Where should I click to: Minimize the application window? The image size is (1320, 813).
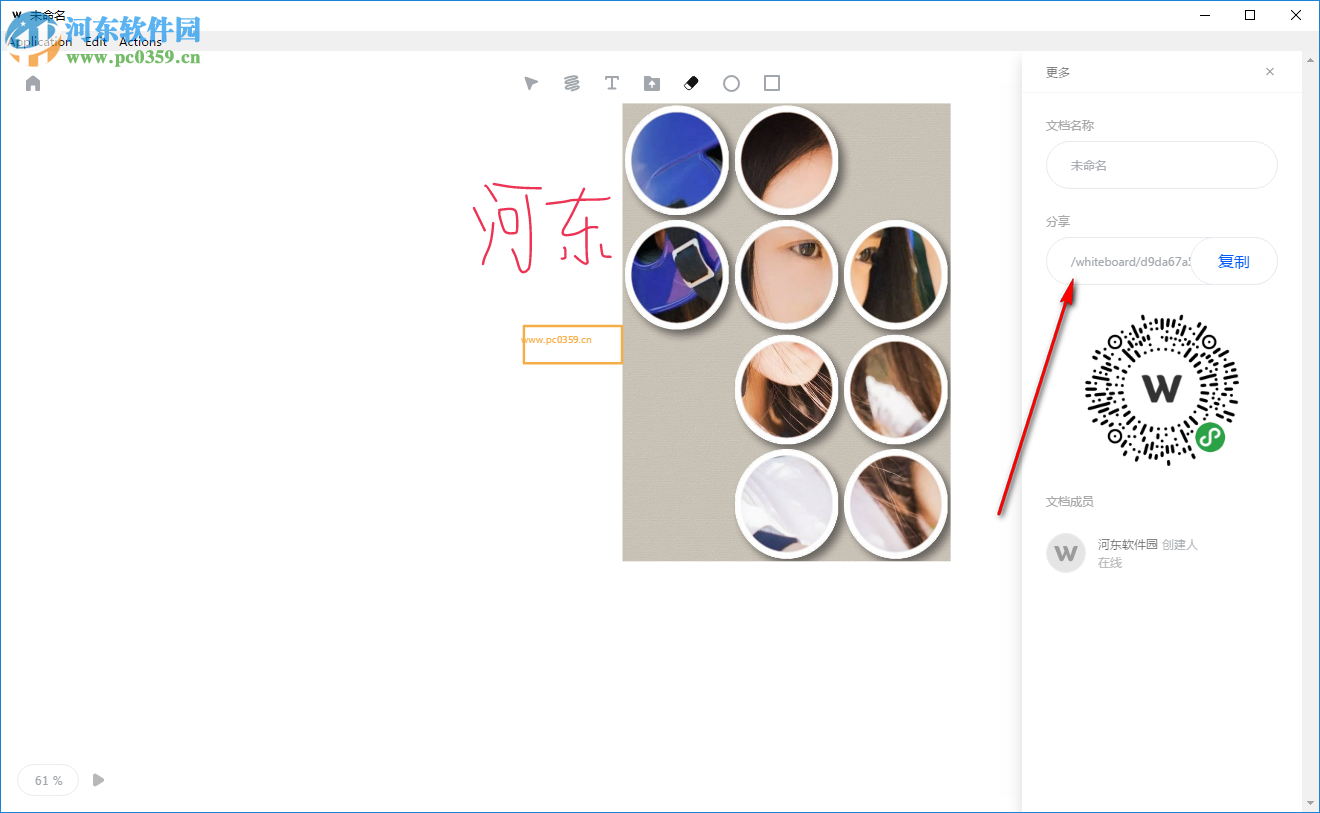point(1205,15)
